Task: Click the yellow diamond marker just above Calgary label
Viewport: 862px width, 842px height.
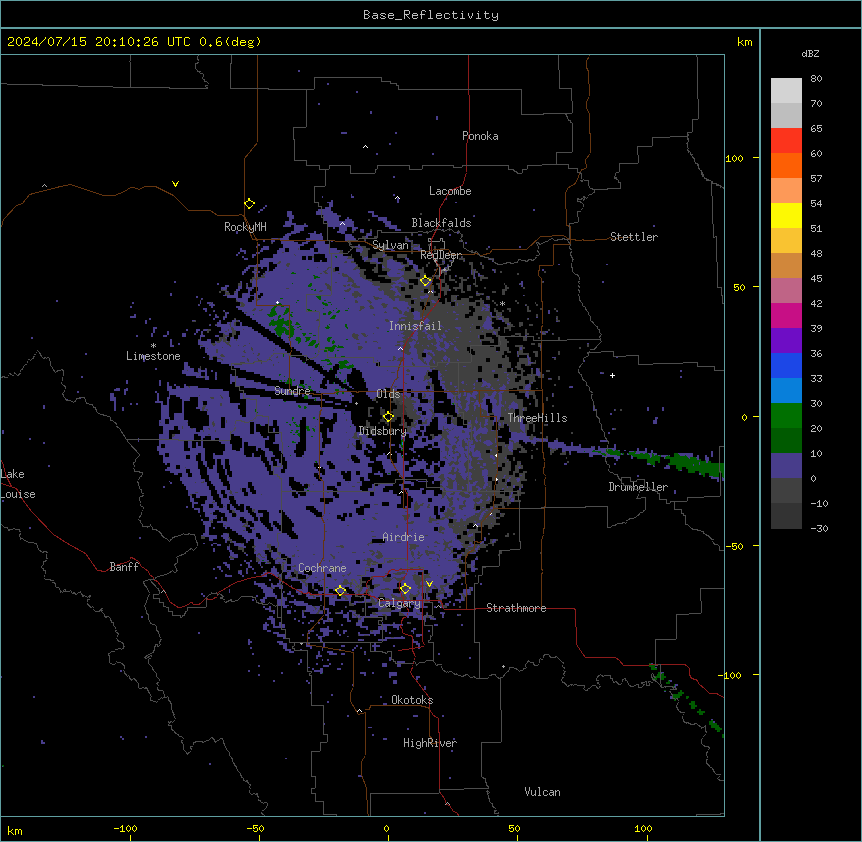Action: [405, 589]
